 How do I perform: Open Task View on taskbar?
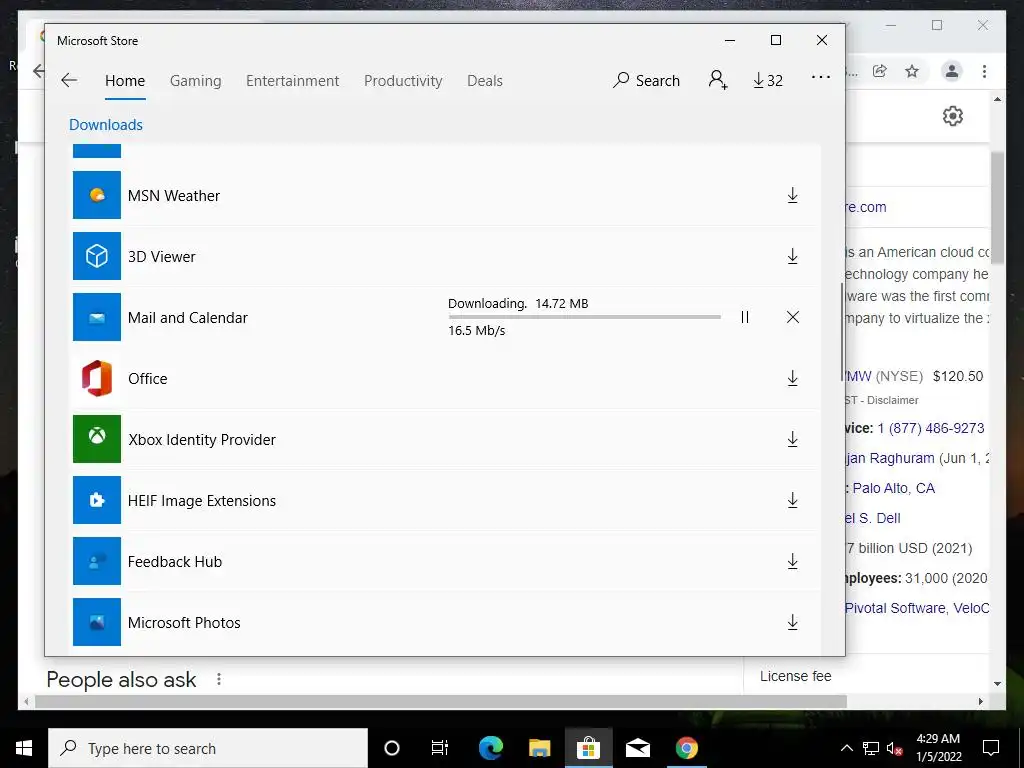440,748
